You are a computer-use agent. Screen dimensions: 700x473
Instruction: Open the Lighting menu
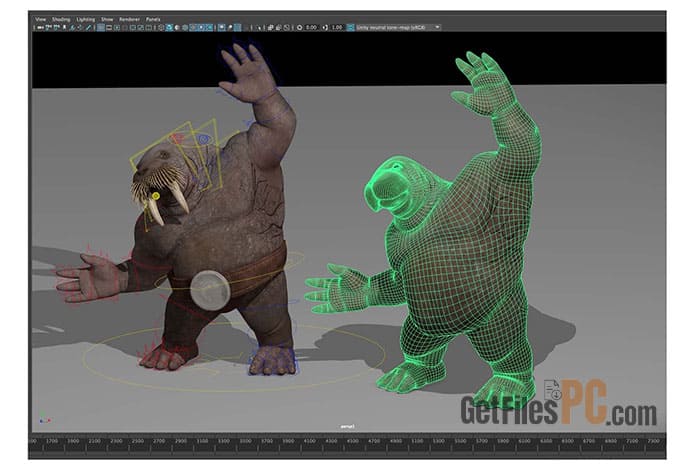(x=86, y=20)
